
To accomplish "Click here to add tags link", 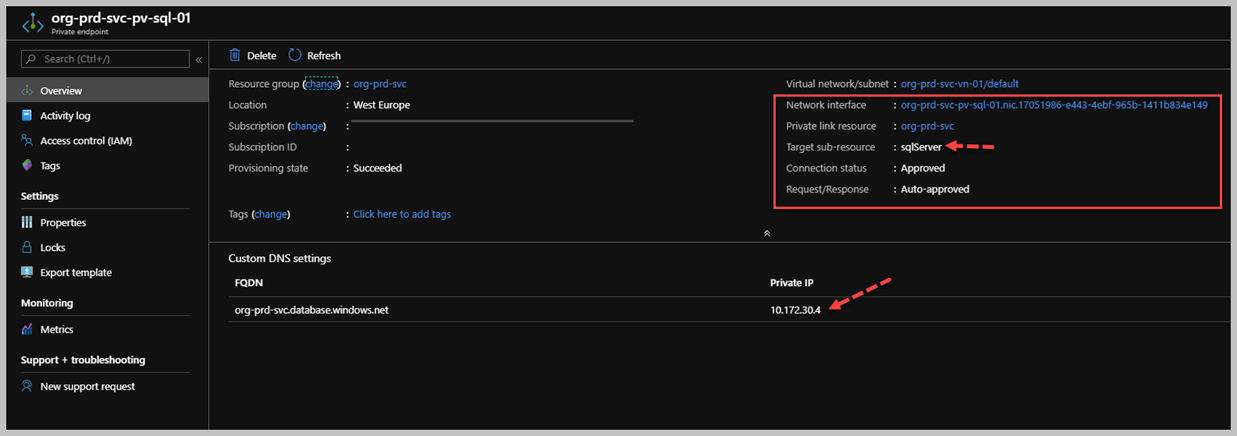I will (x=402, y=214).
